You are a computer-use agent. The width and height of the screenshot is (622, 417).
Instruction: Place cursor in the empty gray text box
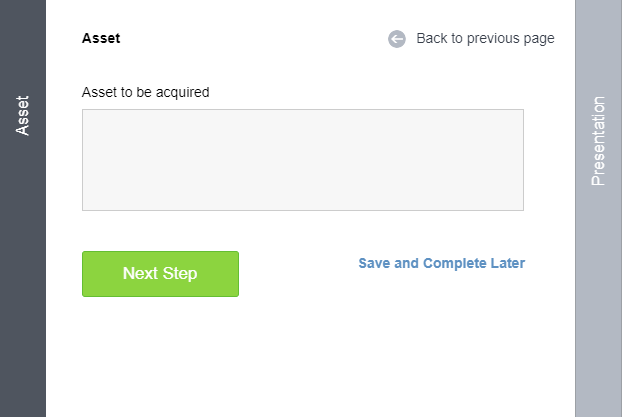pos(303,160)
